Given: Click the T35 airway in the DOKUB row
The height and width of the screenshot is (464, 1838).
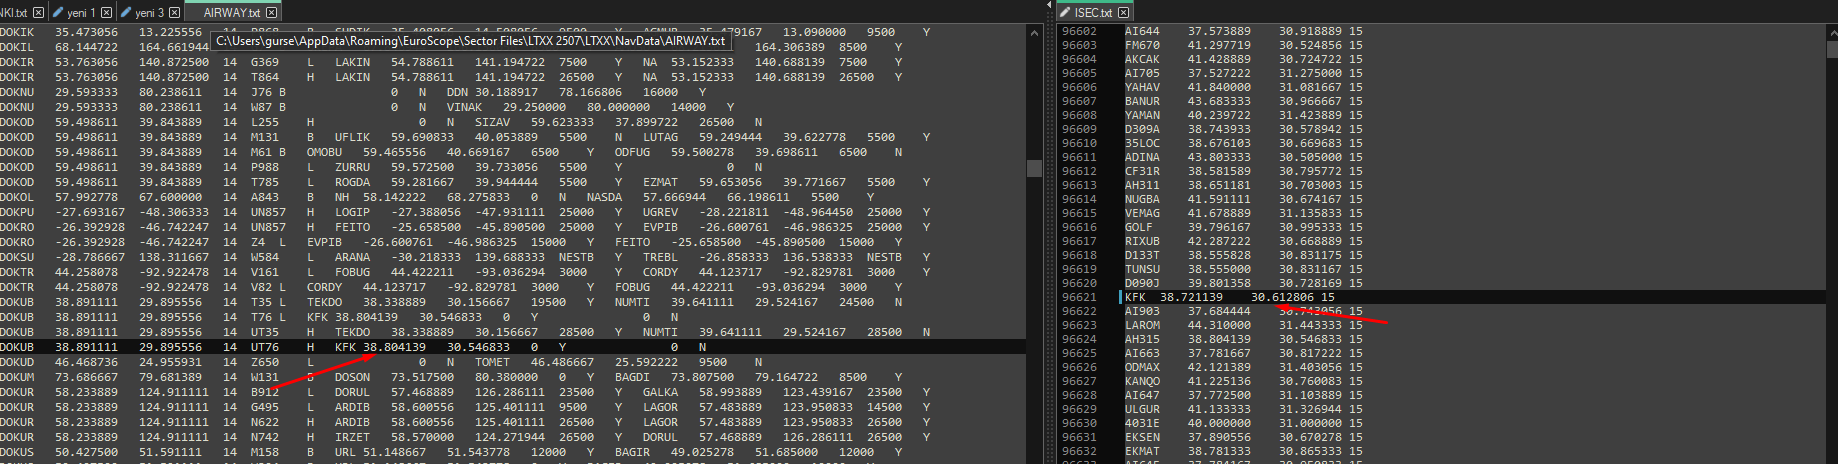Looking at the screenshot, I should [261, 302].
